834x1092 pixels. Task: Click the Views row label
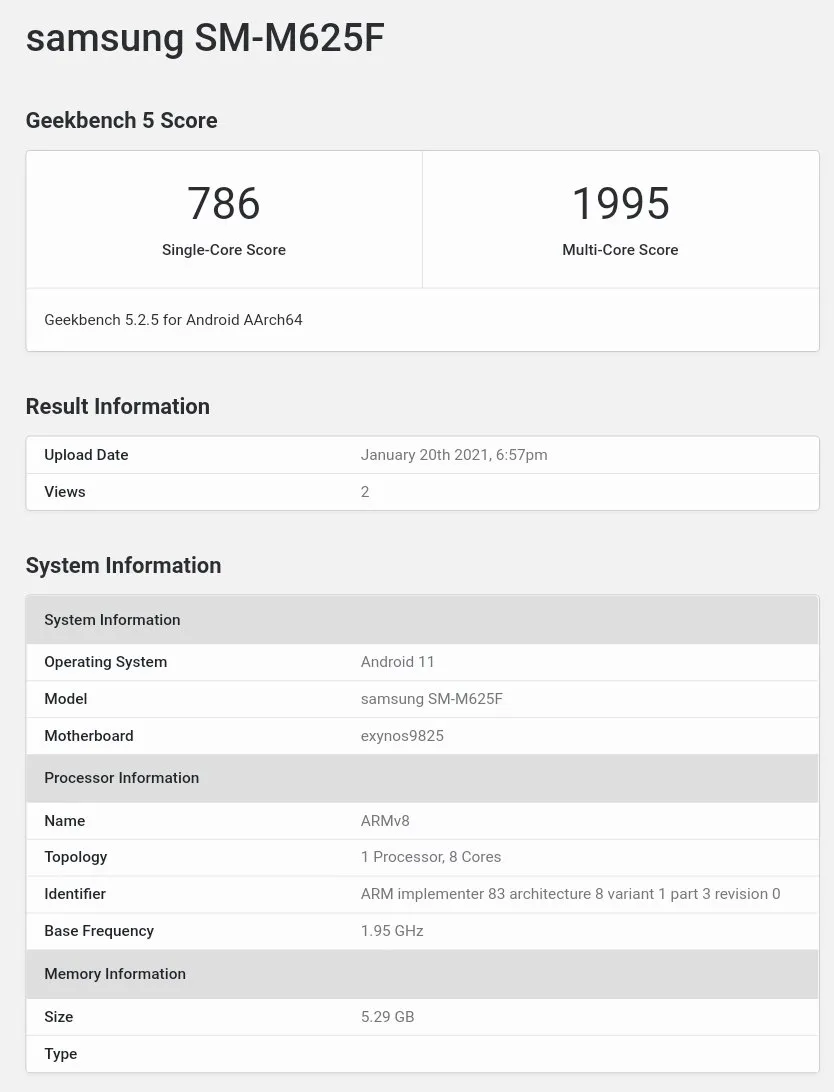click(x=65, y=492)
